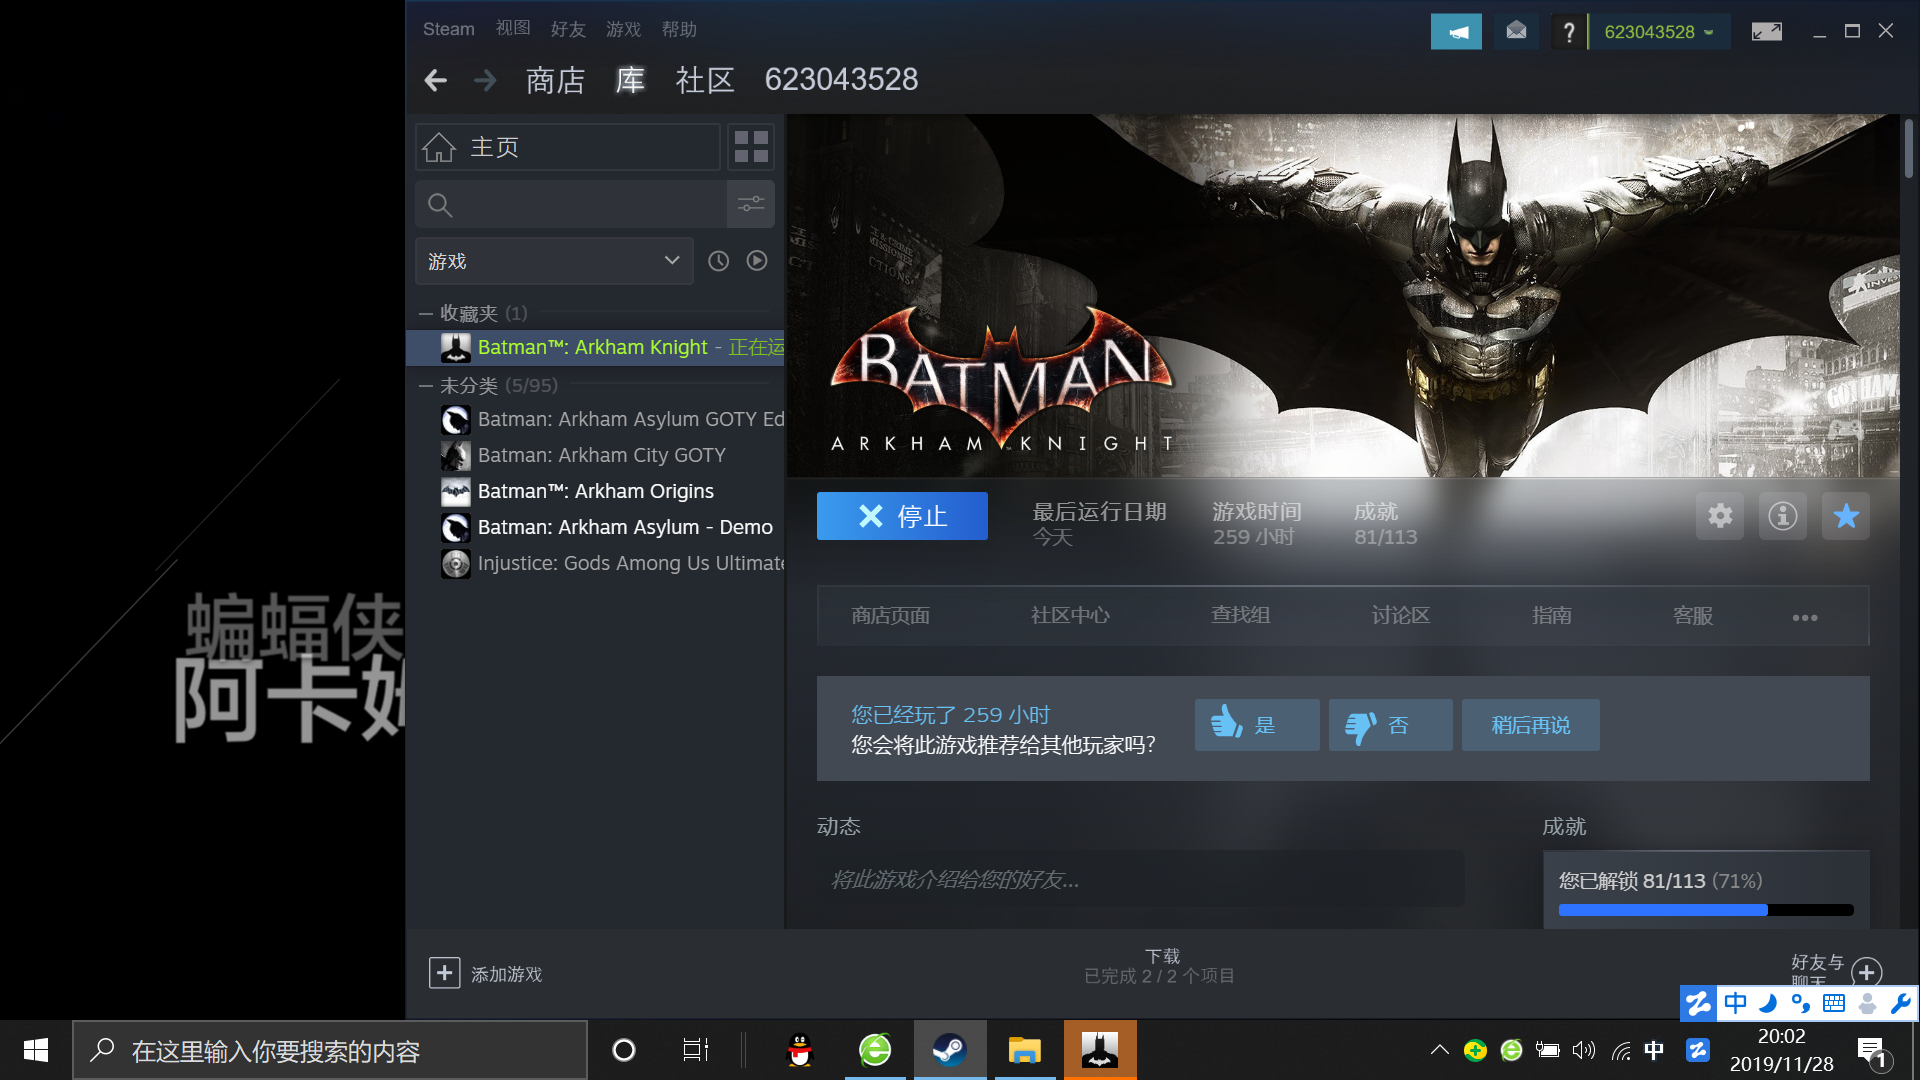
Task: Open 好友 menu
Action: (568, 29)
